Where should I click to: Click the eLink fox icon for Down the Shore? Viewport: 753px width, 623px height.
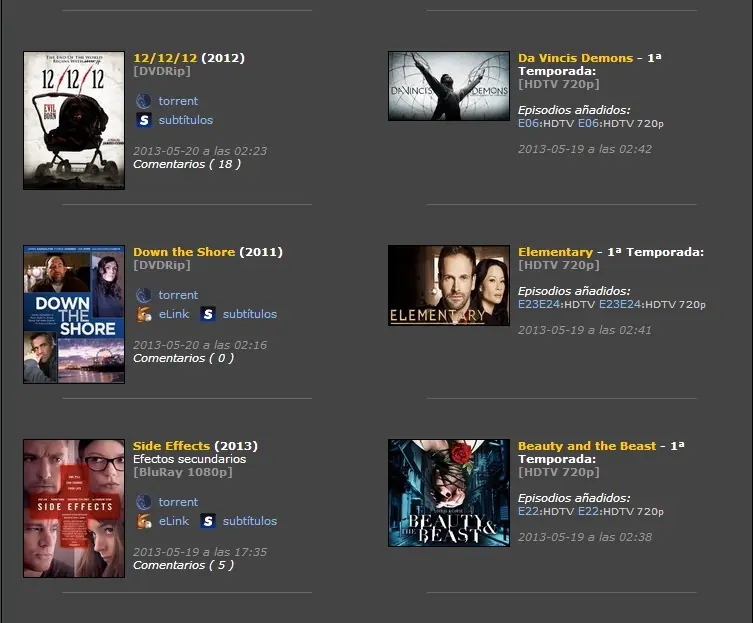tap(144, 314)
